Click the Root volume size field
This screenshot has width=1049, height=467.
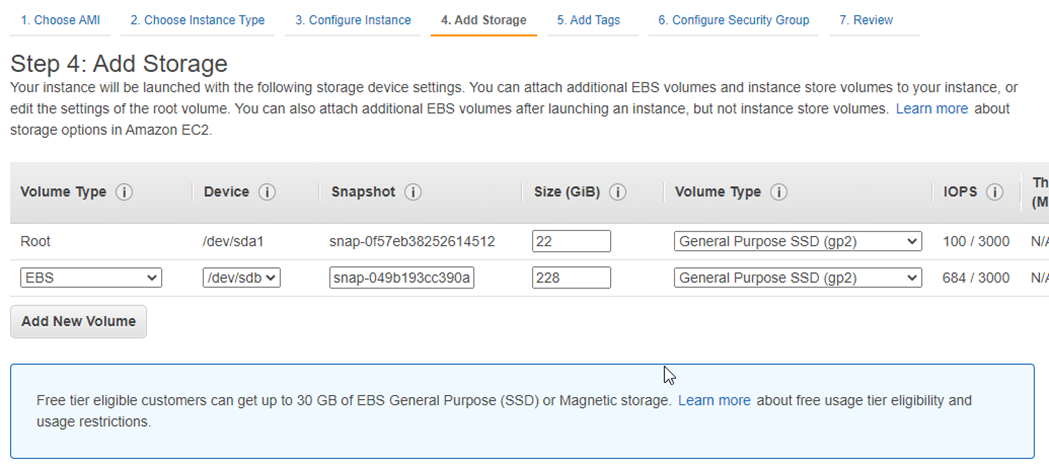(571, 241)
